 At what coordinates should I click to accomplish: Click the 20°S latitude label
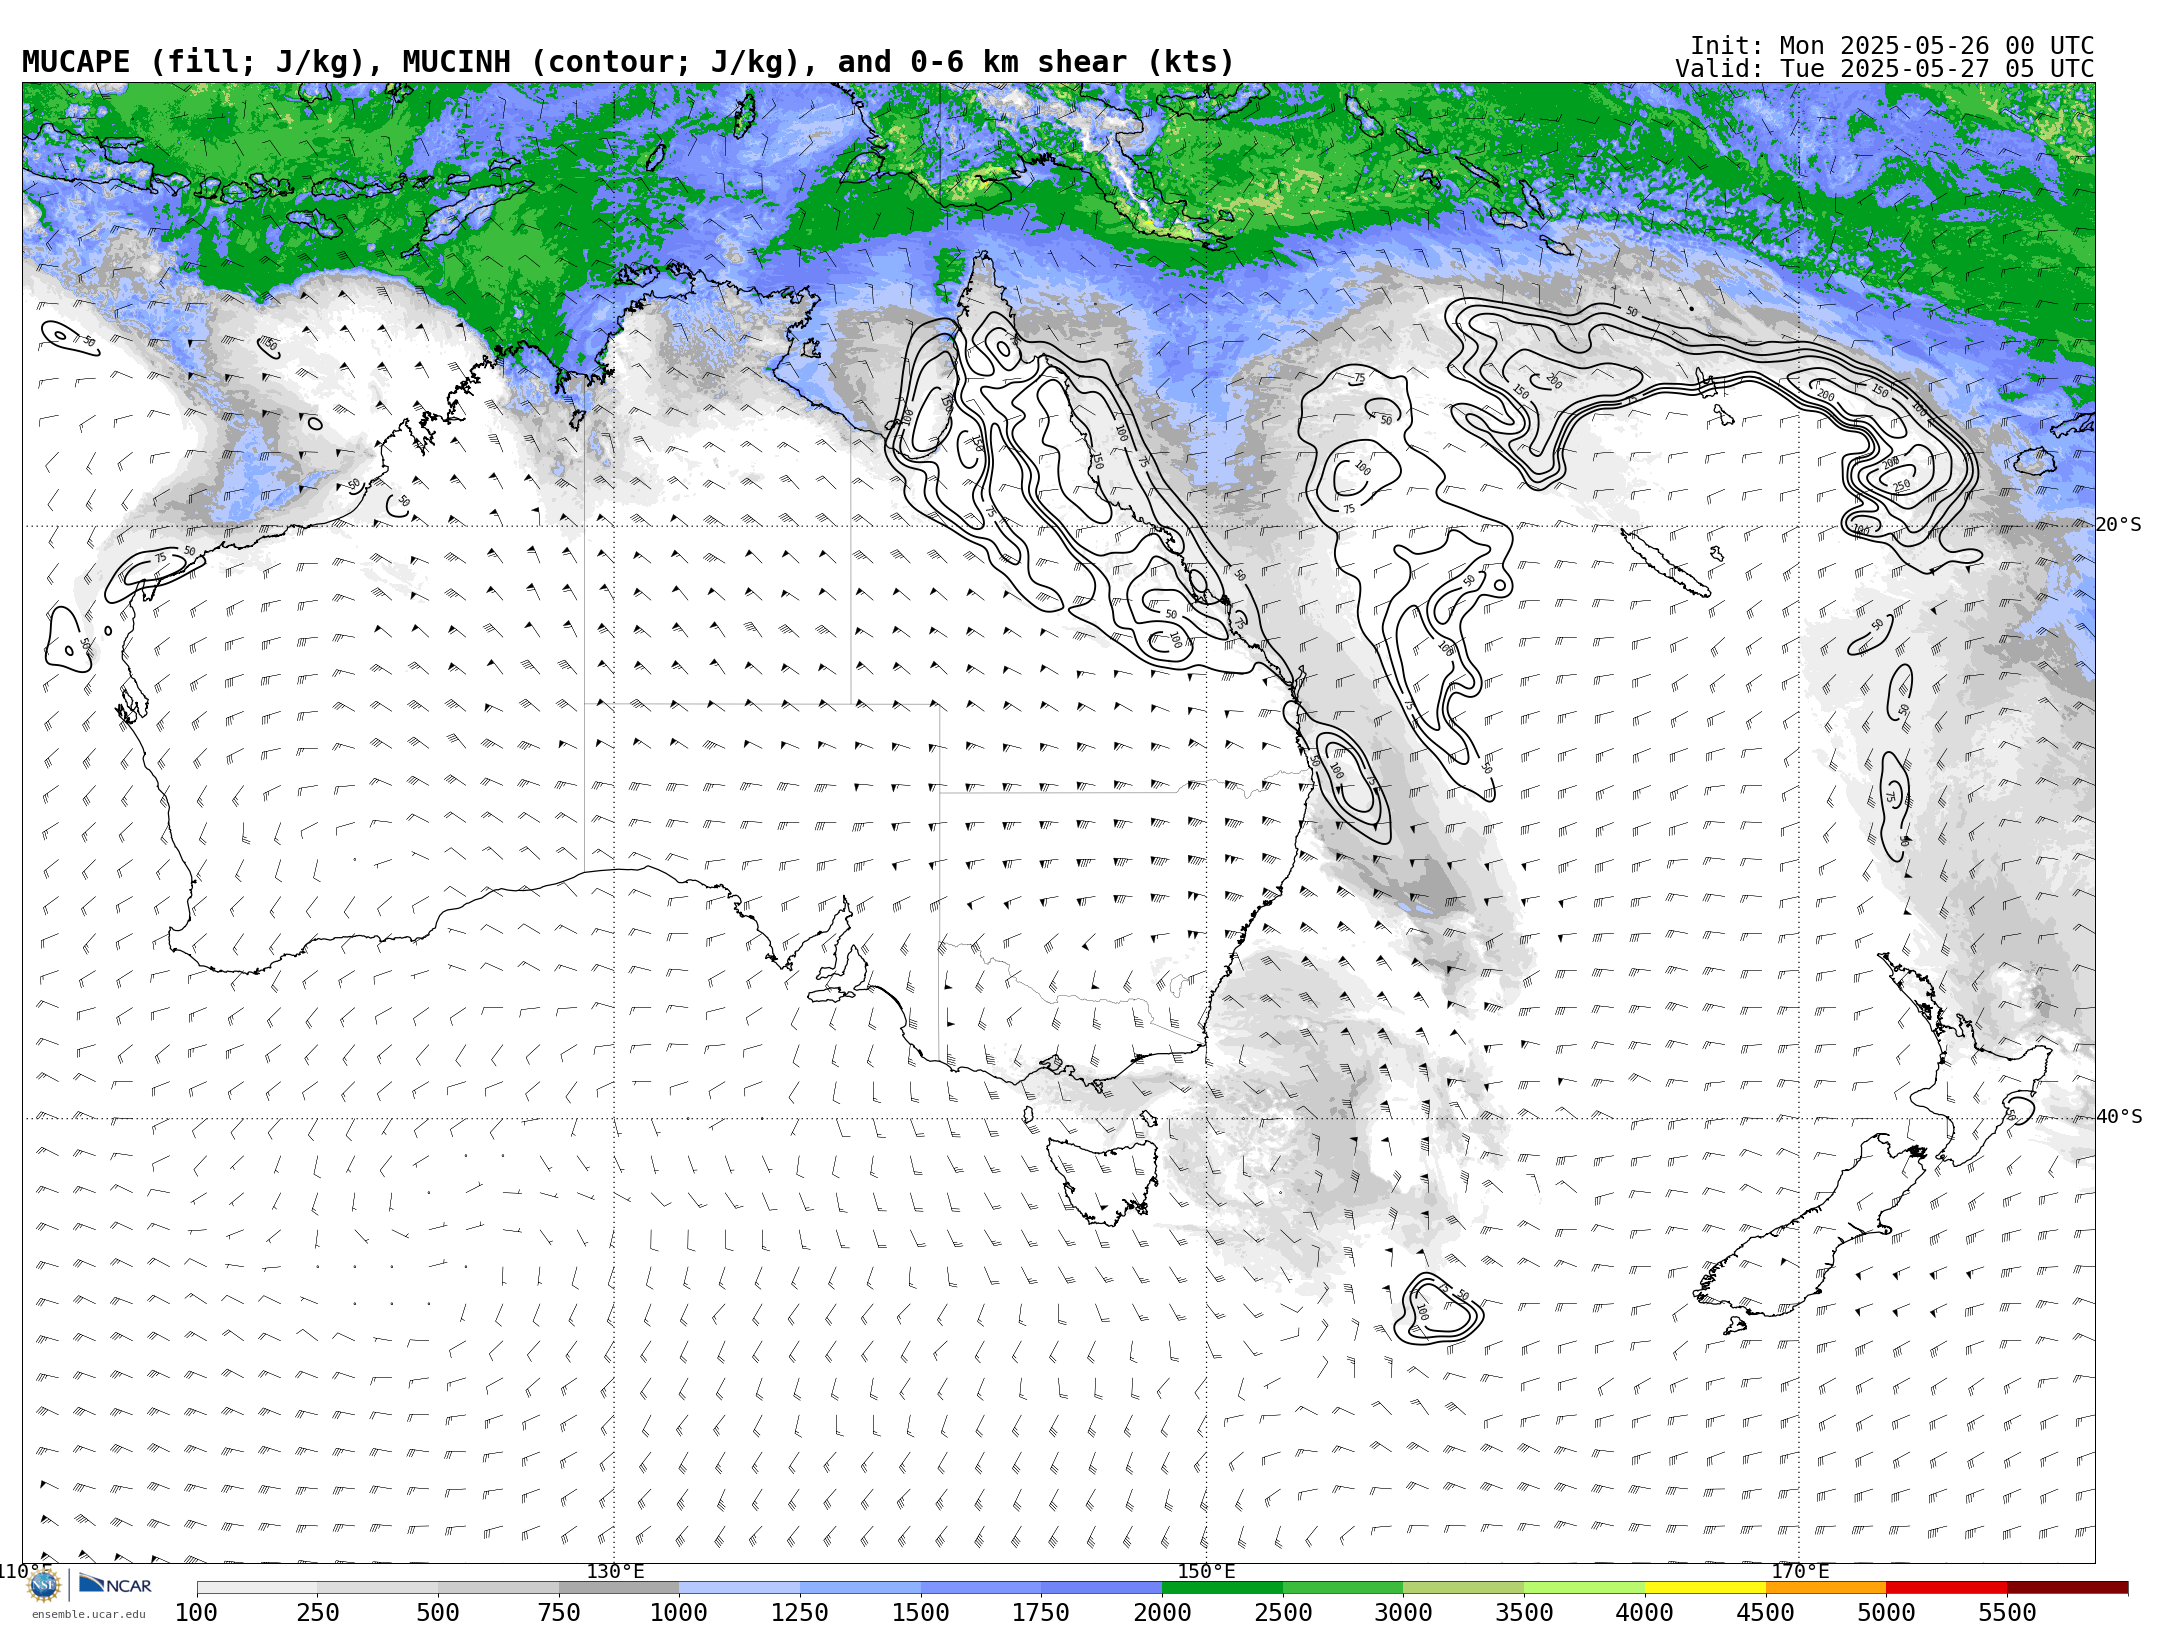coord(2119,525)
